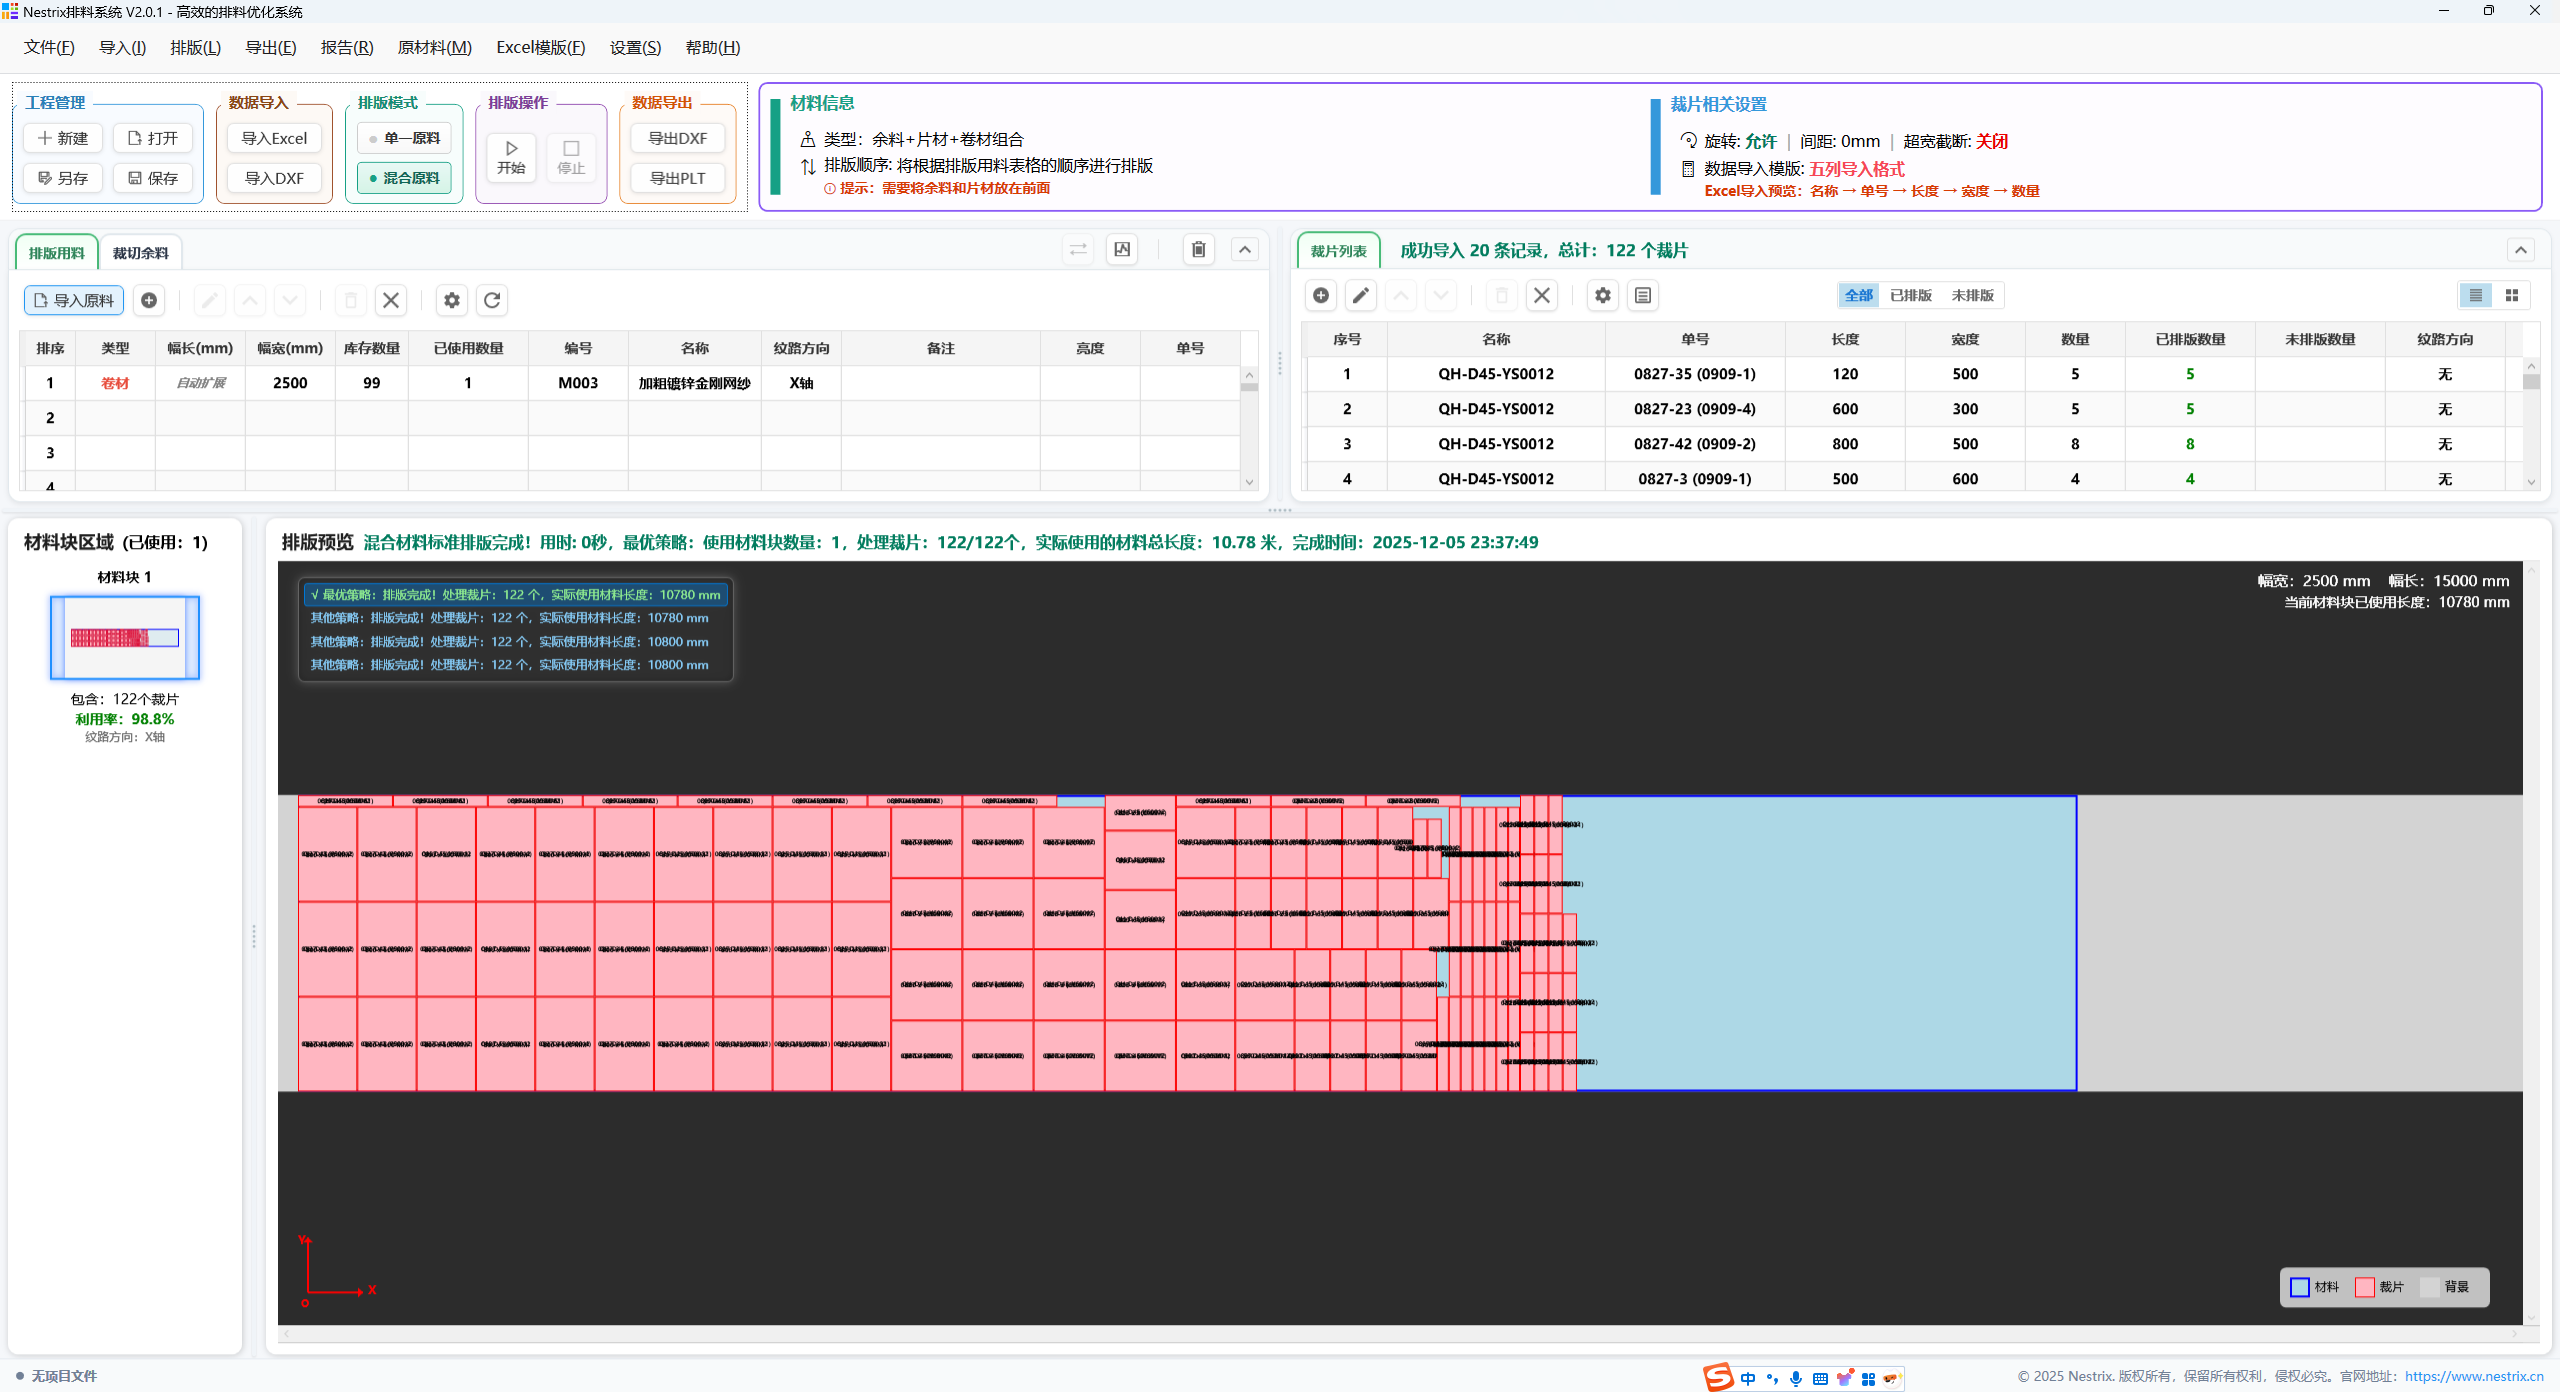Viewport: 2560px width, 1392px height.
Task: Switch to the 裁切余料 tab
Action: click(x=140, y=253)
